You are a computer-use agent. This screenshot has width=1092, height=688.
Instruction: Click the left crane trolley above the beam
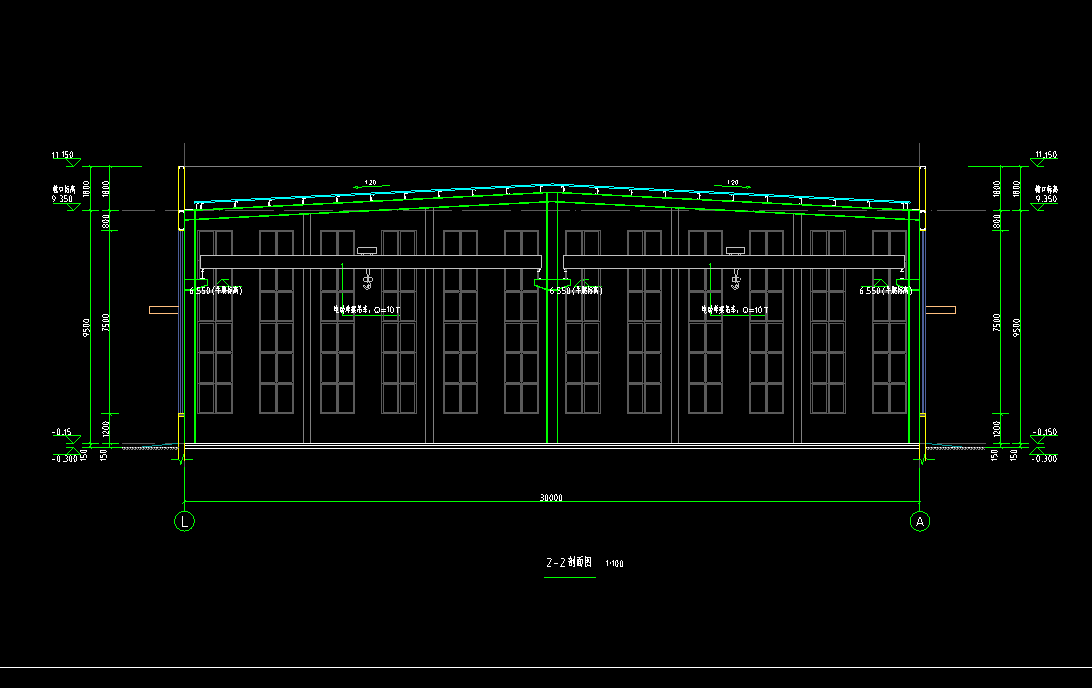[x=366, y=250]
